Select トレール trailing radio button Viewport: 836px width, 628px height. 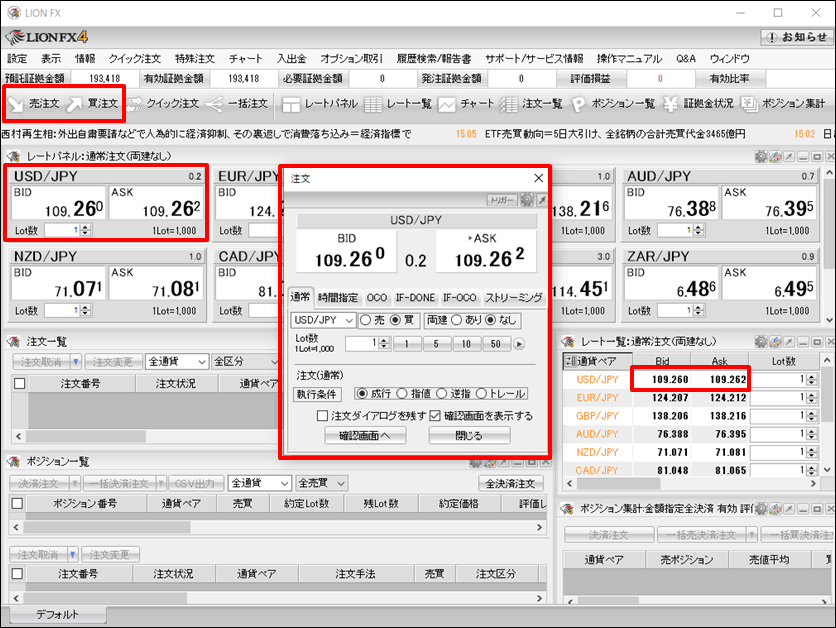(x=481, y=393)
